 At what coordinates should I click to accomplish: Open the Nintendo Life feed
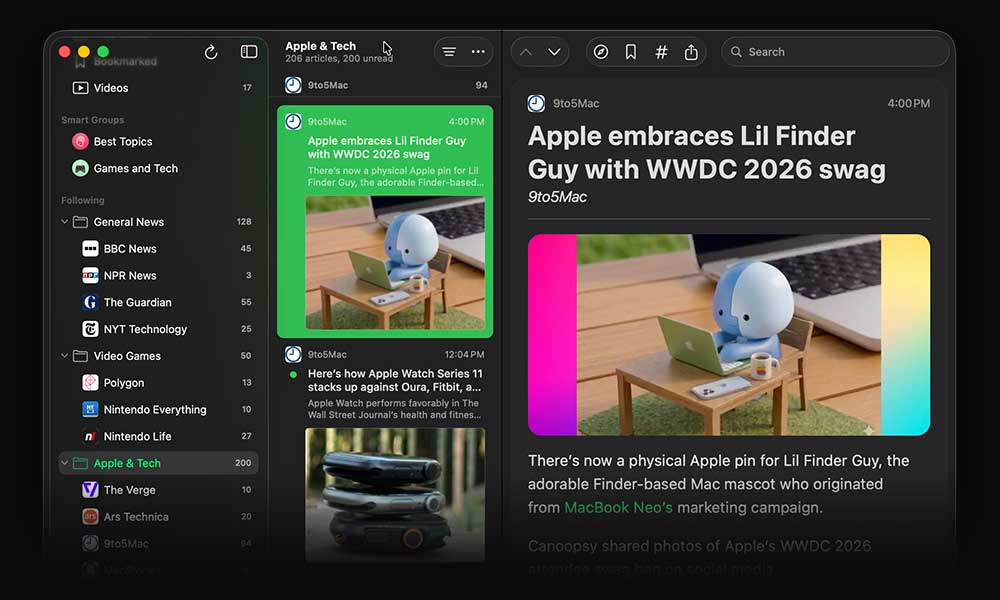(159, 436)
